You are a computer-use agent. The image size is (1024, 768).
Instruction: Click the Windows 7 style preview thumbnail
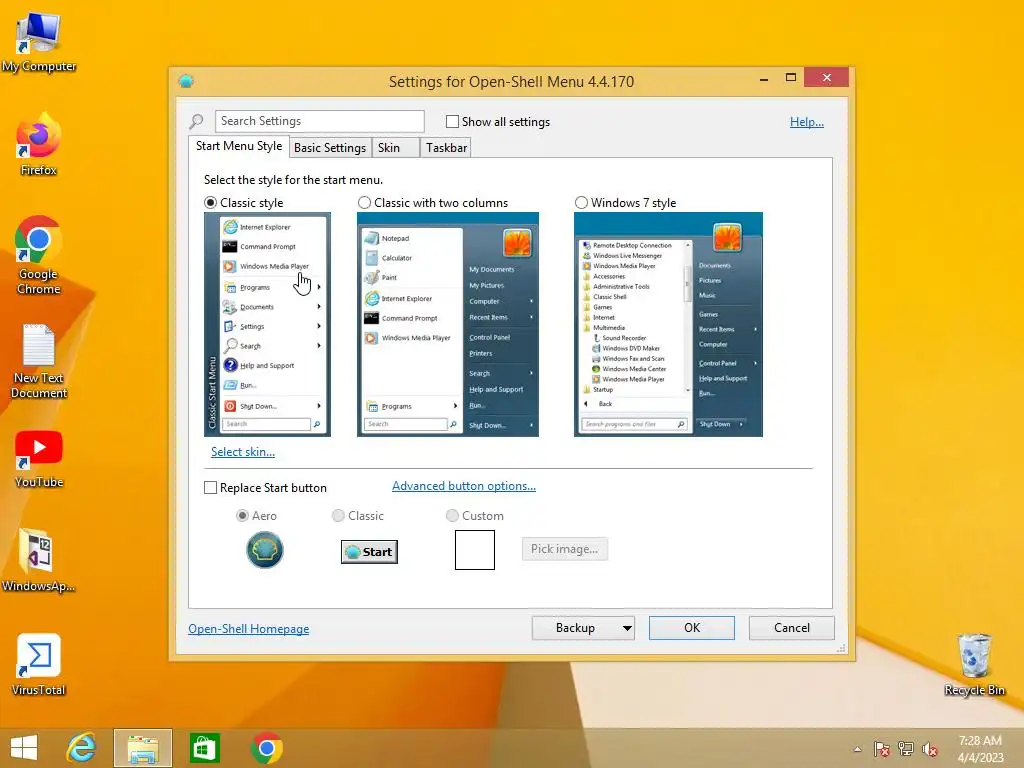click(668, 324)
